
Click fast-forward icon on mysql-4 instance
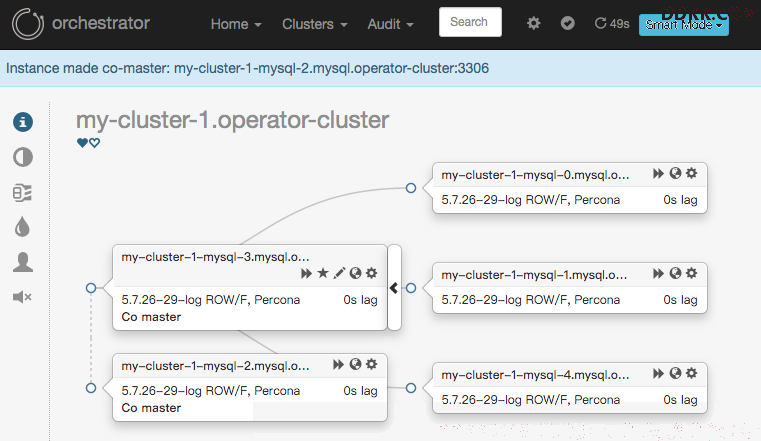coord(658,373)
